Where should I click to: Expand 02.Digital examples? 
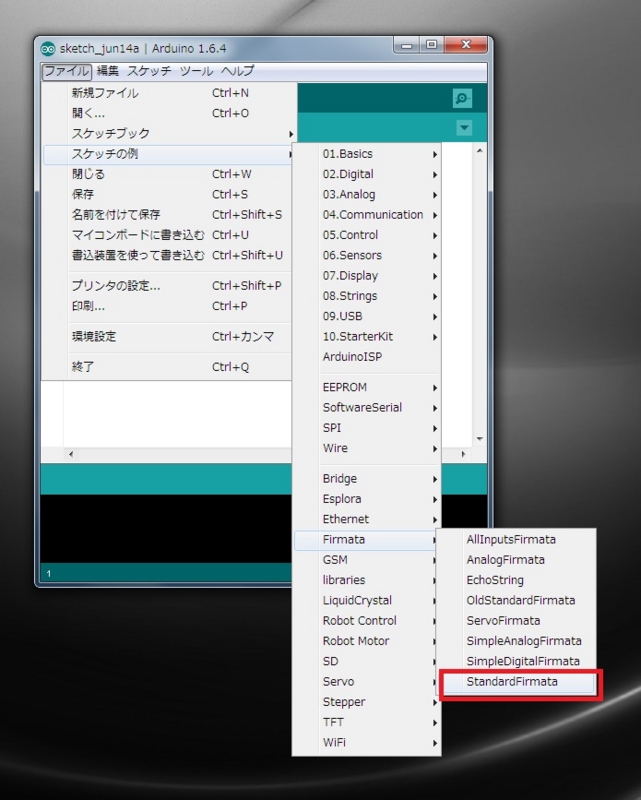366,174
